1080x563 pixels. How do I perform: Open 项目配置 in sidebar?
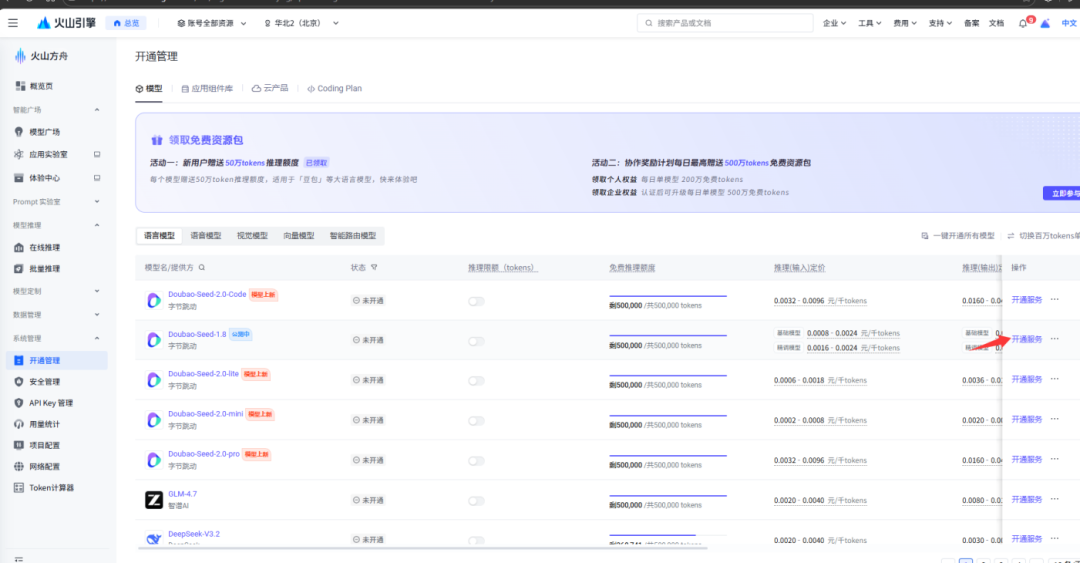point(44,445)
